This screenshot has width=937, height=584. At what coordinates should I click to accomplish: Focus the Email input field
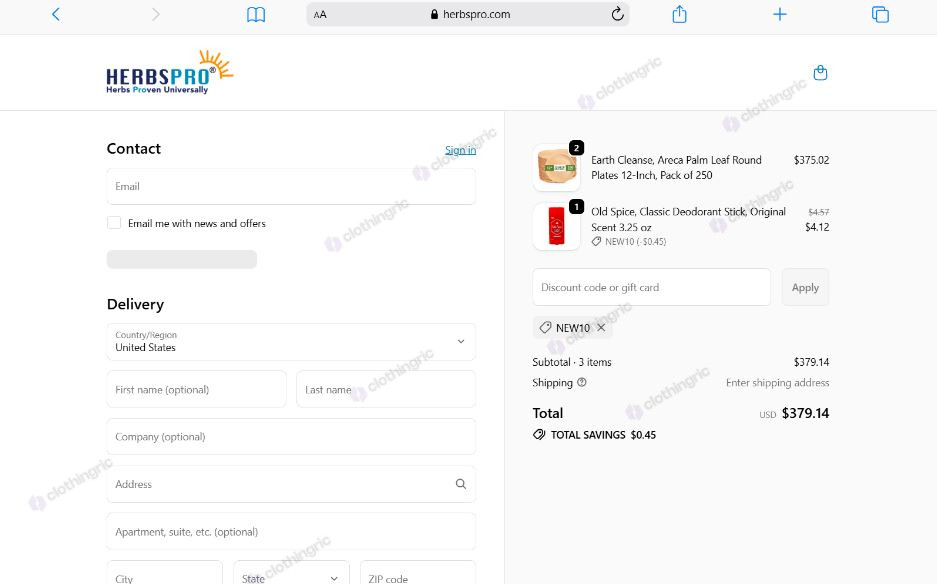(x=291, y=186)
